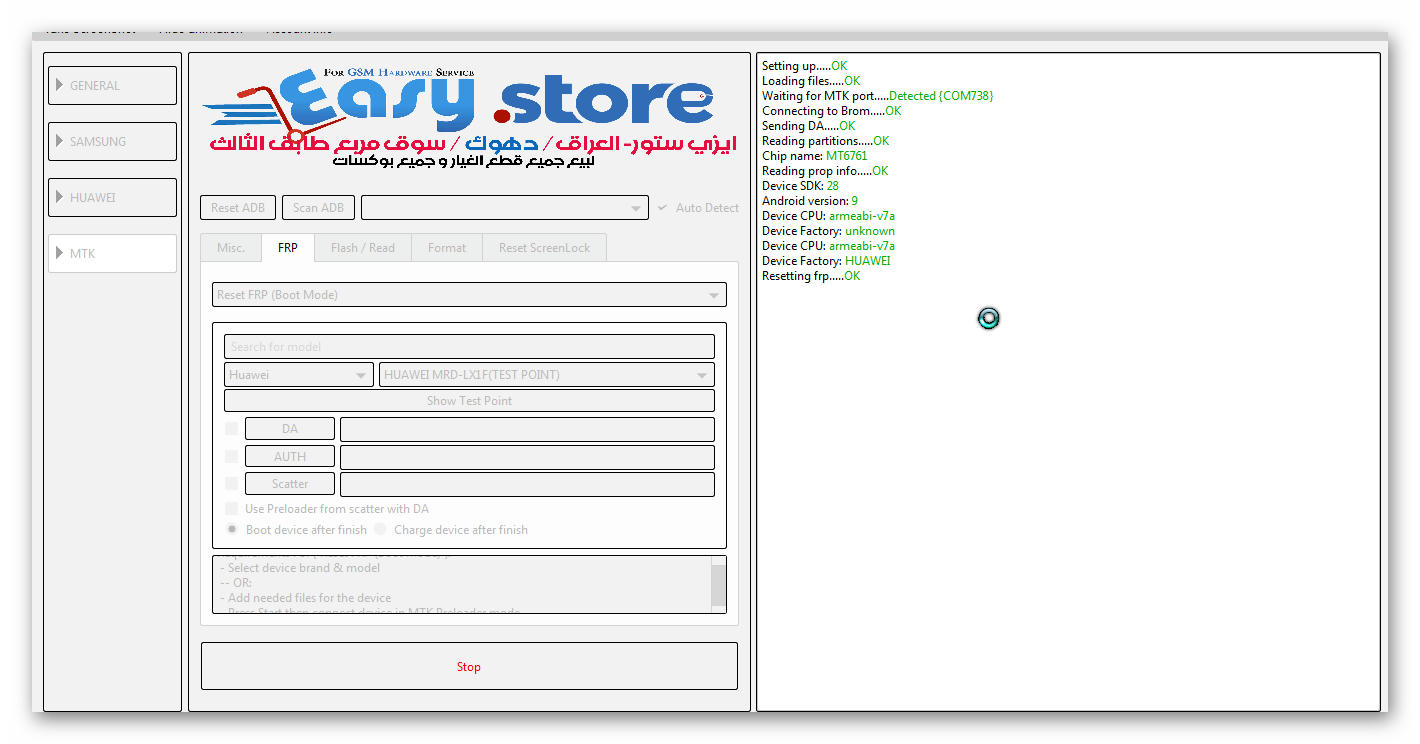Click the Show Test Point button
The image size is (1420, 744).
(x=469, y=401)
